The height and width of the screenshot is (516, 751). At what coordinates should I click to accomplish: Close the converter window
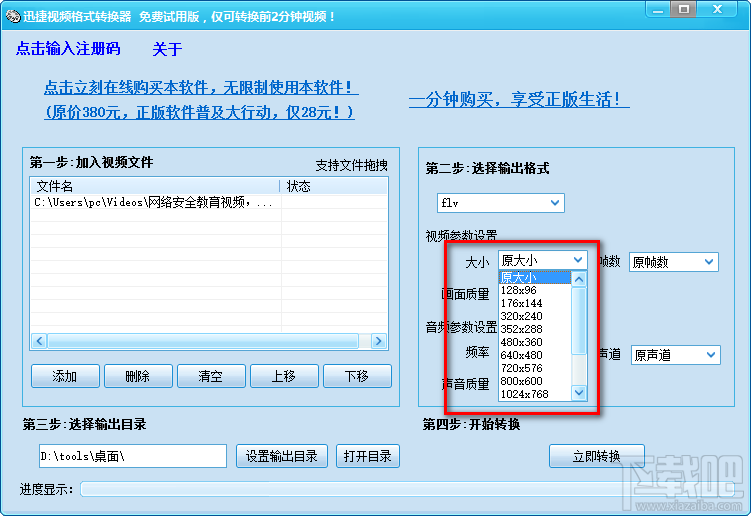coord(717,10)
